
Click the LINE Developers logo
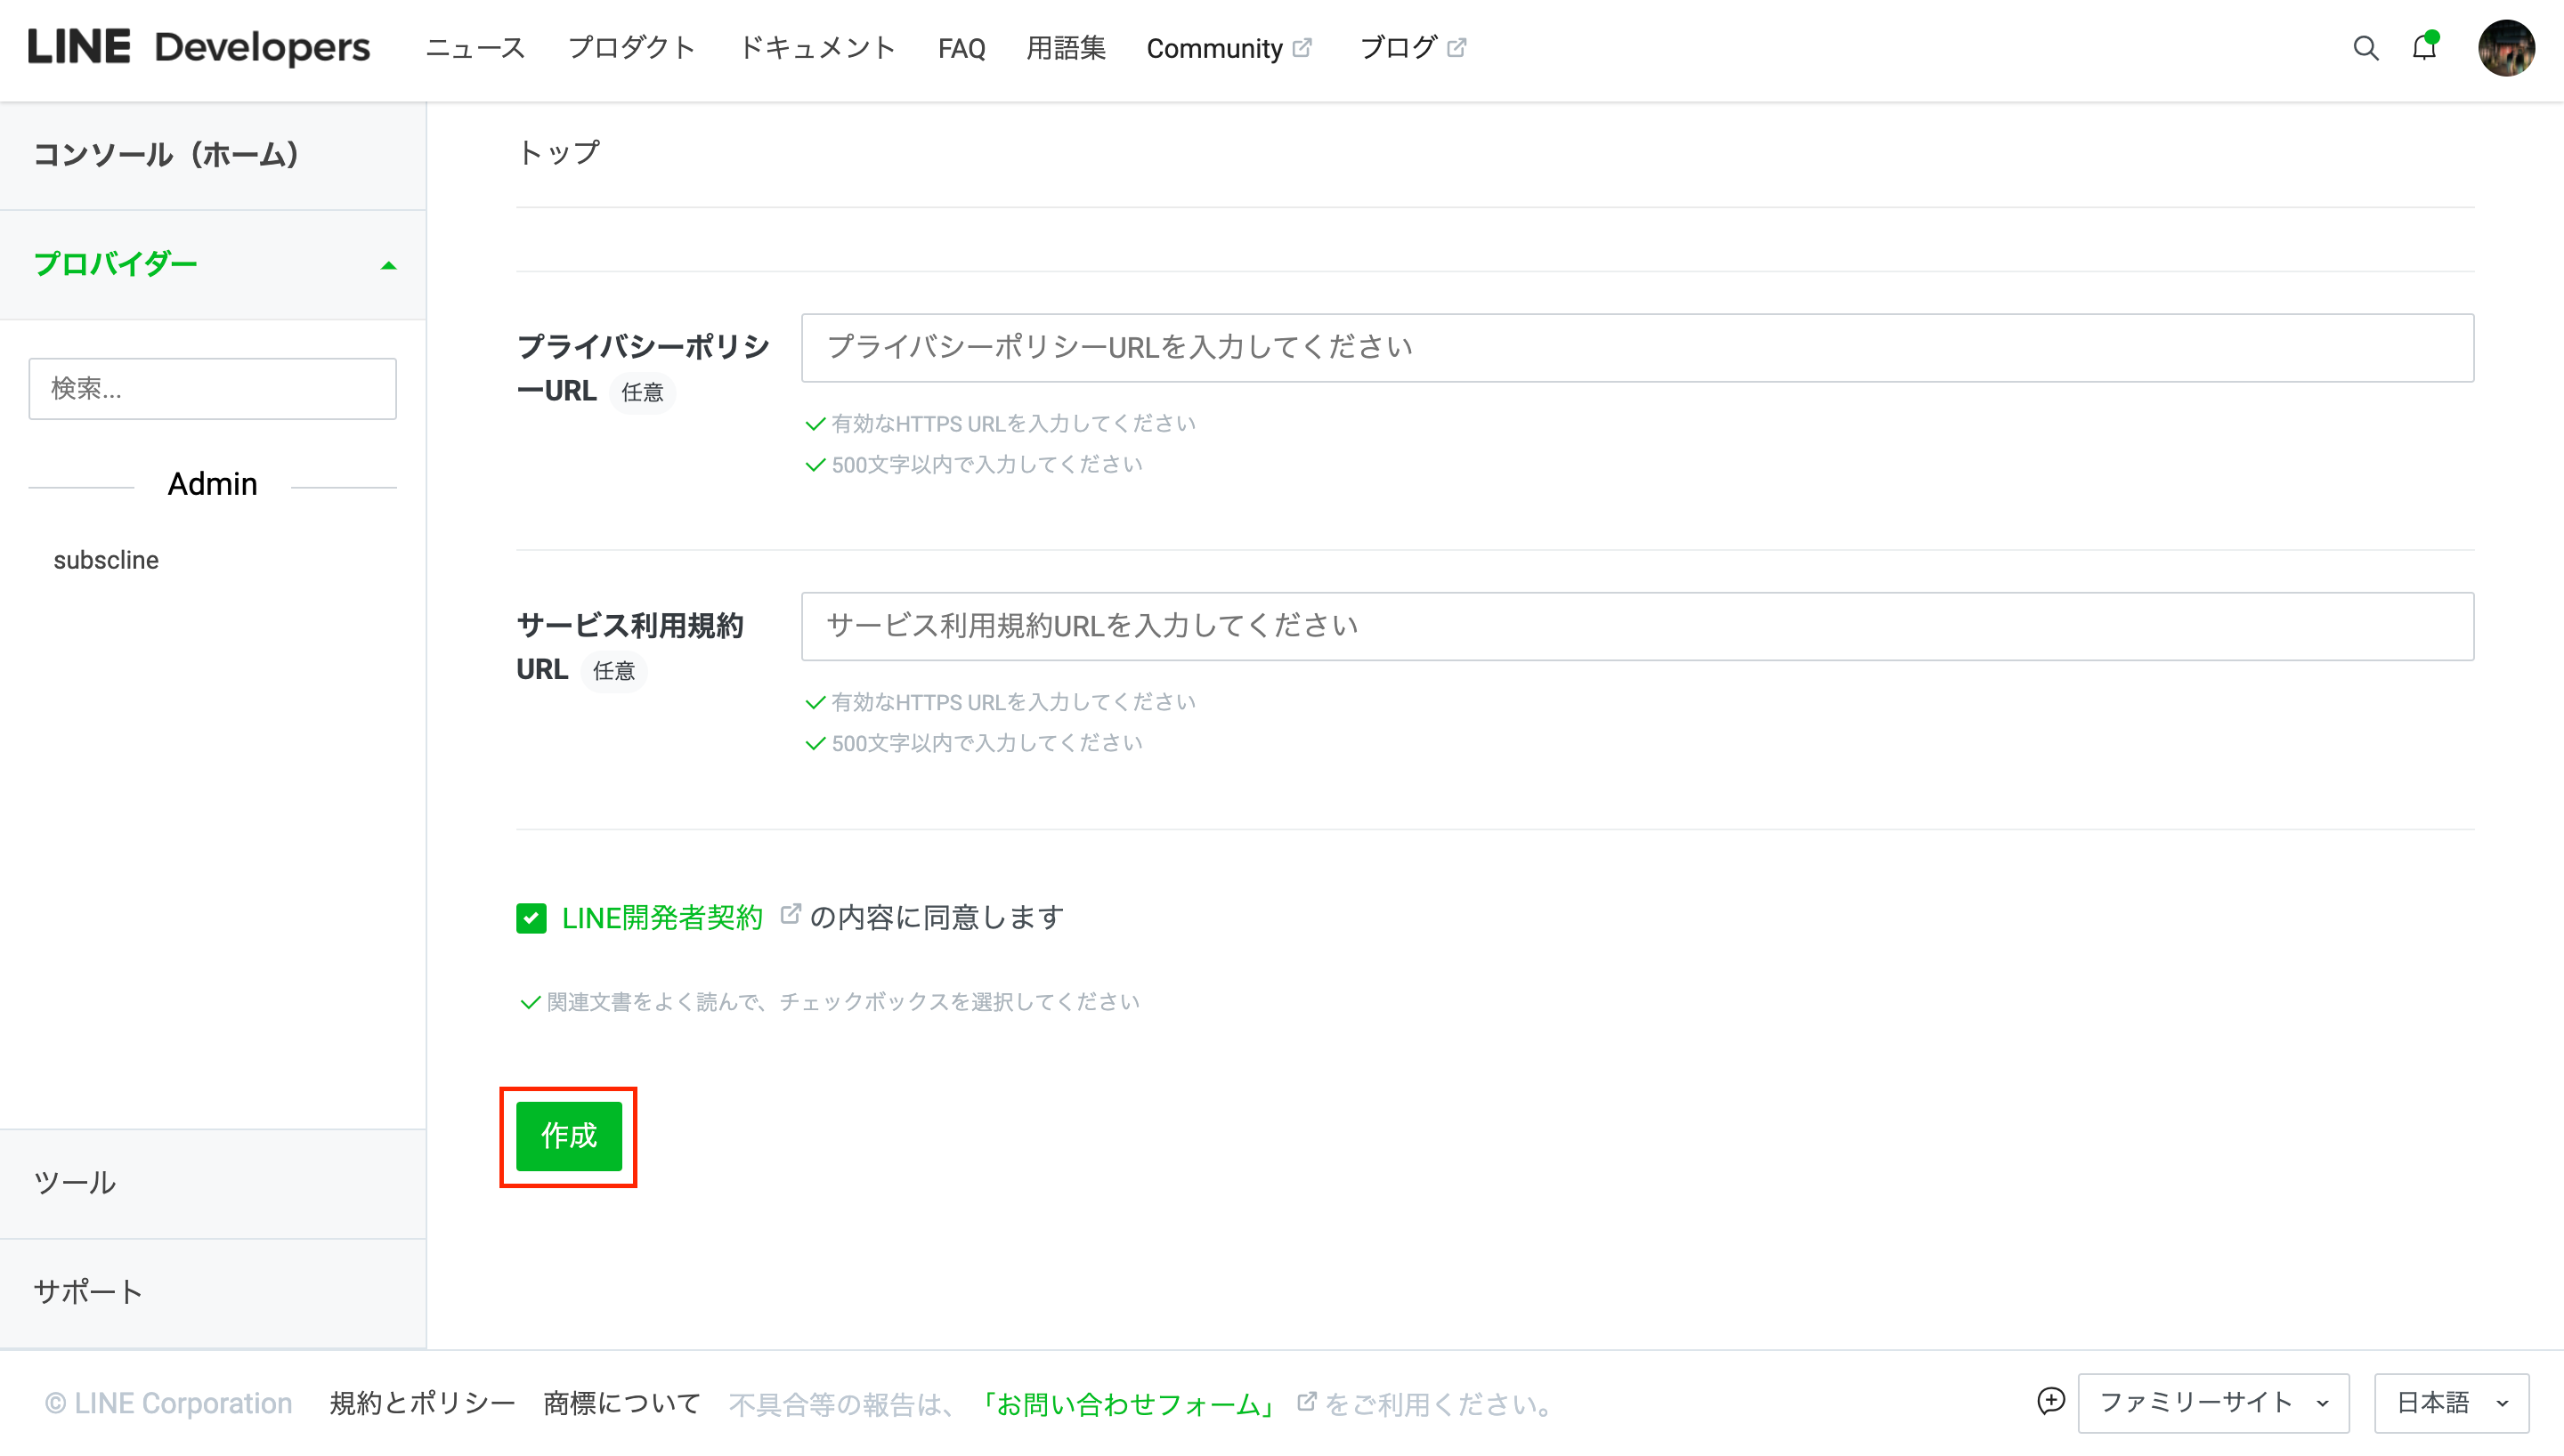coord(199,47)
